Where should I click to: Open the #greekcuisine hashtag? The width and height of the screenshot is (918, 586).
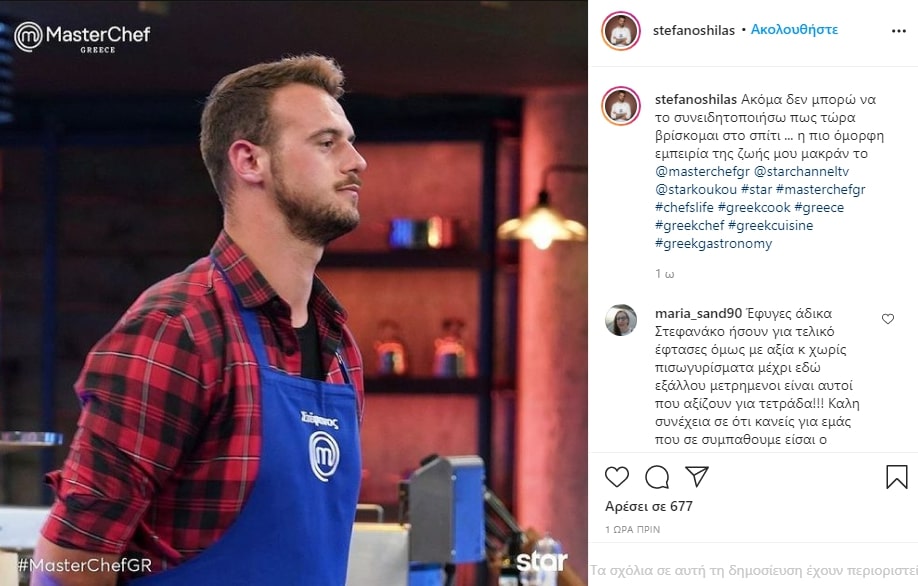[x=770, y=225]
